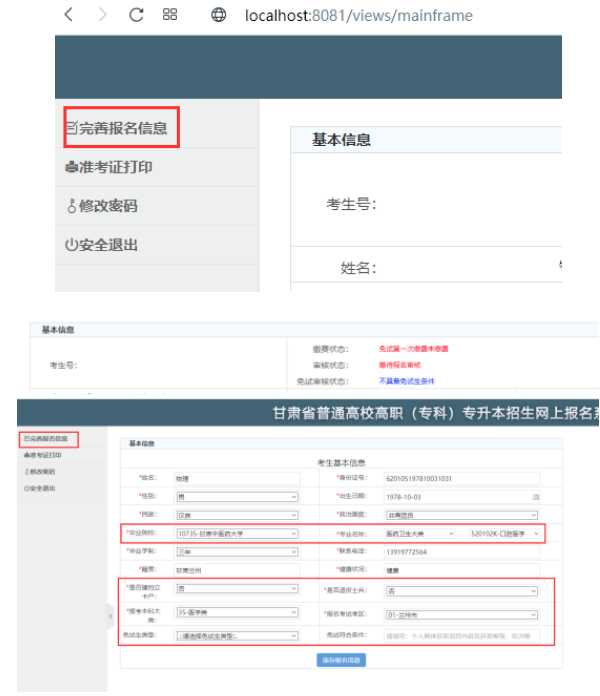
Task: Go back with the browser back arrow
Action: [68, 15]
